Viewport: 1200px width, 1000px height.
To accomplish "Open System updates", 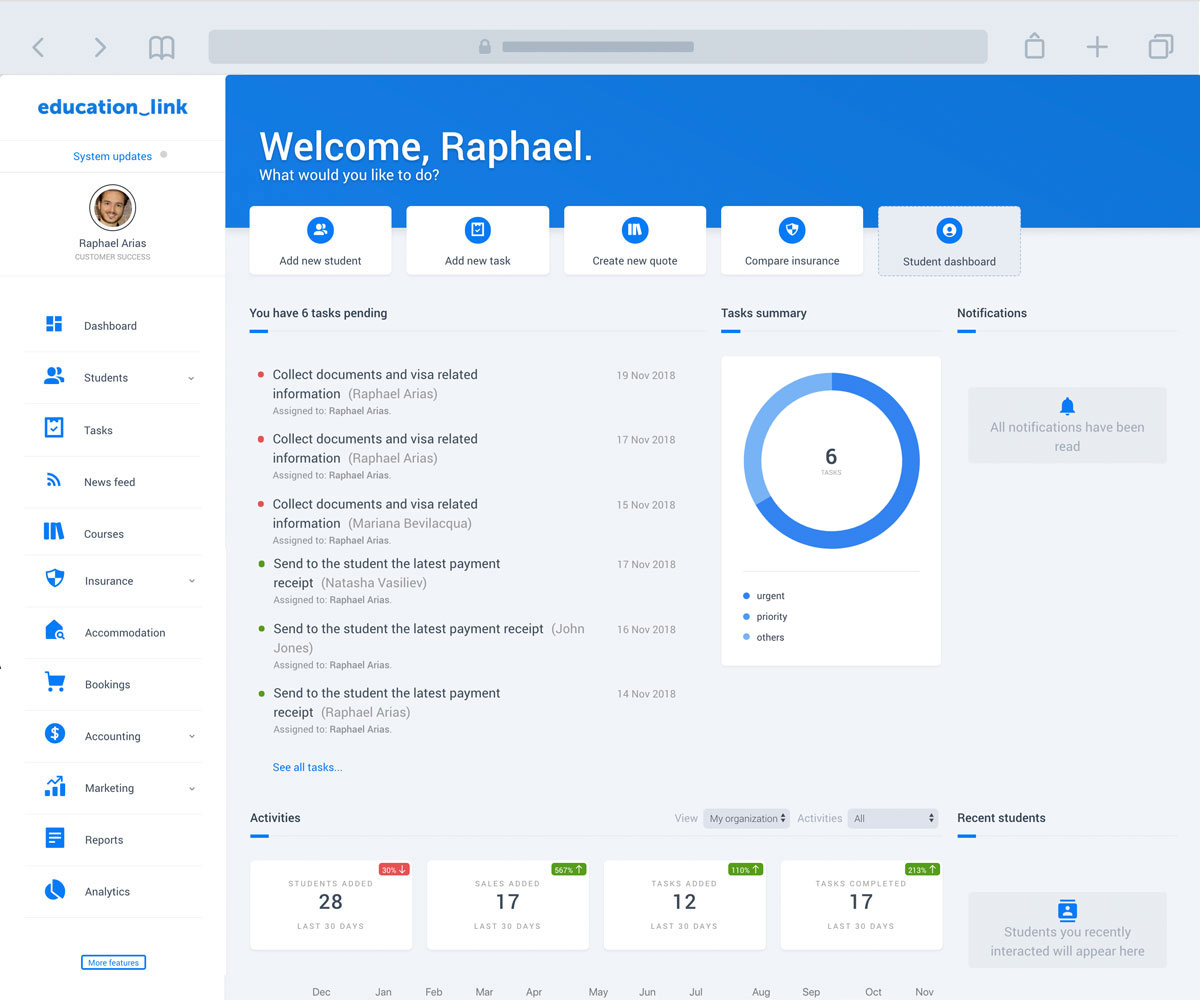I will (112, 156).
